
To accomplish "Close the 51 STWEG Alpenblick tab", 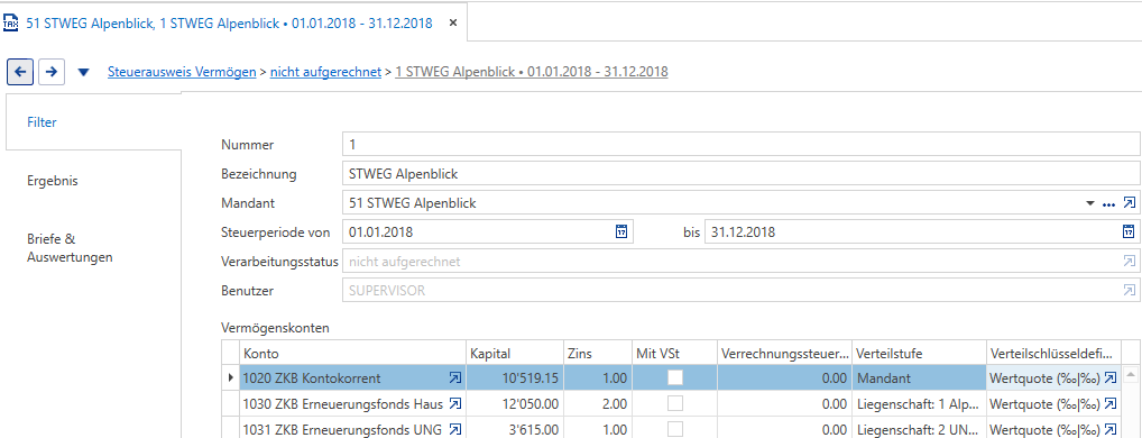I will (453, 23).
